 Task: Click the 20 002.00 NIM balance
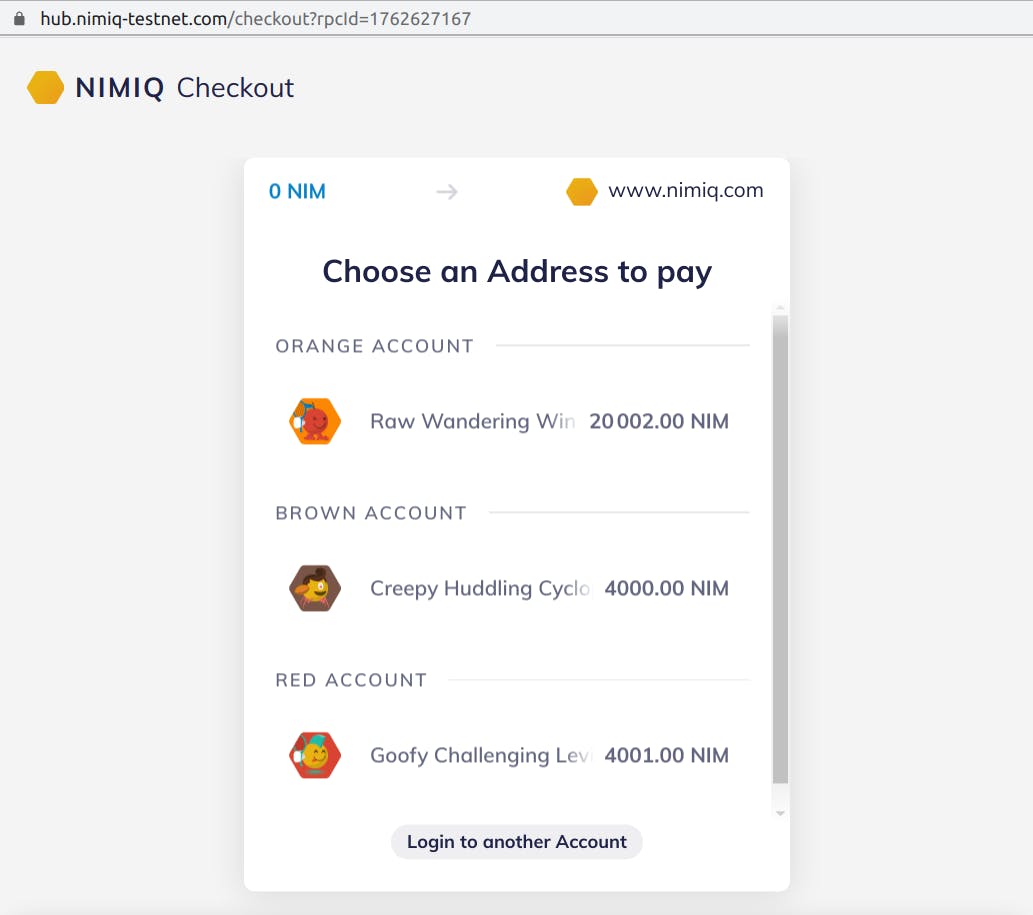pos(658,421)
